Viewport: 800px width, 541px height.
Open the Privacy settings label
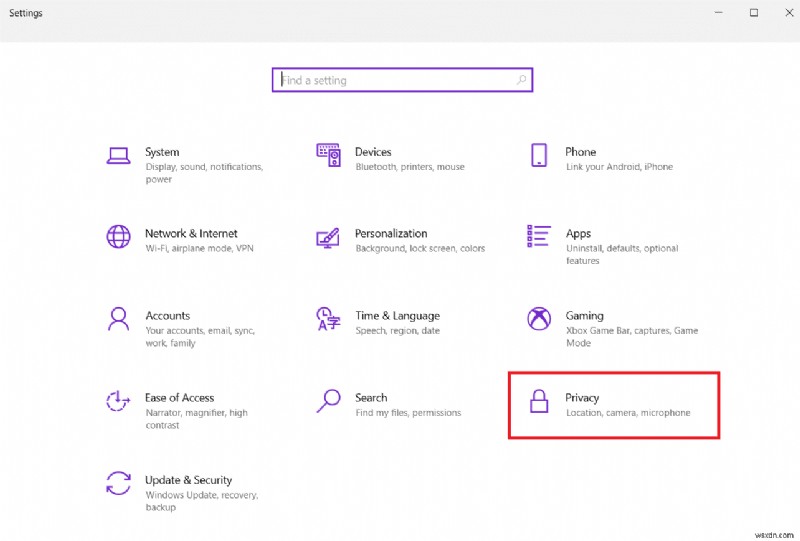[x=582, y=398]
